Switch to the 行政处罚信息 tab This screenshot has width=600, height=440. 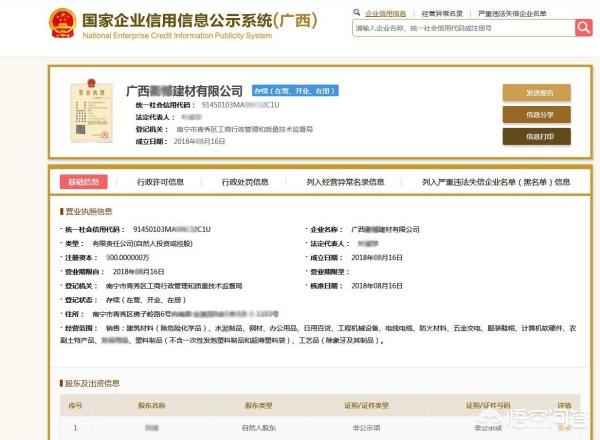245,182
